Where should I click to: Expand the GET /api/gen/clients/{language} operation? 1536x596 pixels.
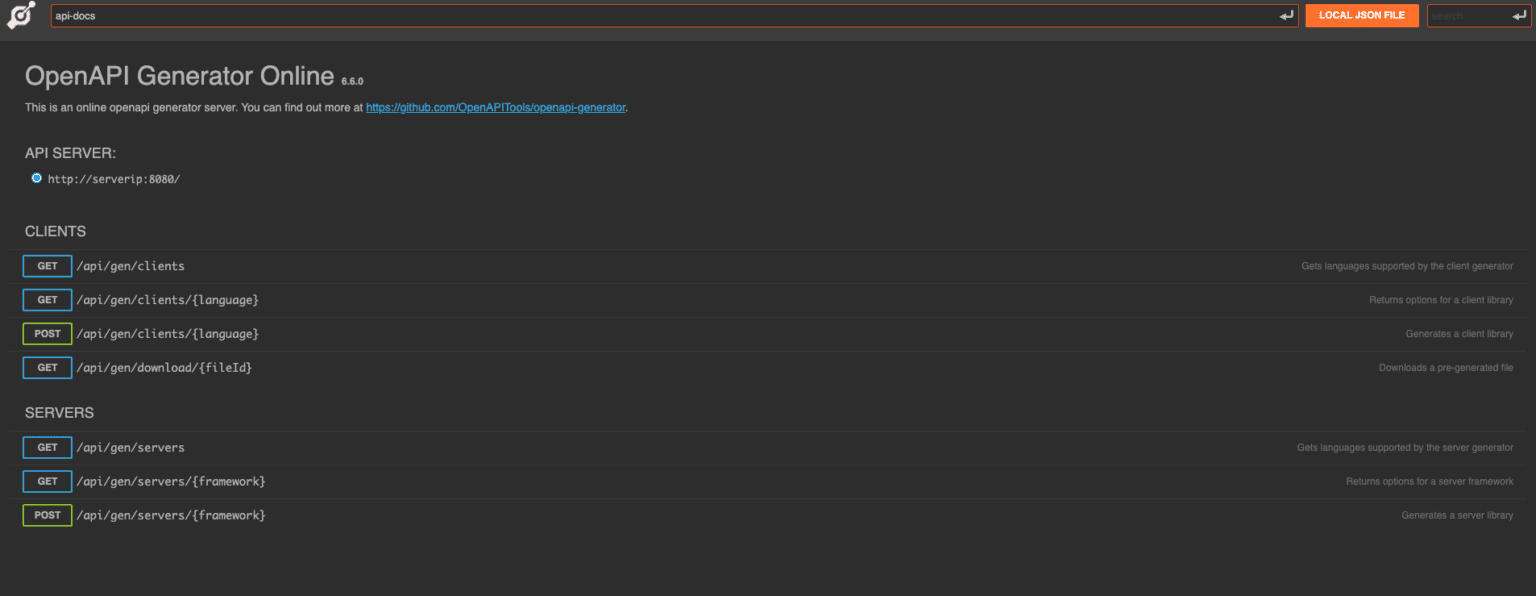click(x=167, y=299)
